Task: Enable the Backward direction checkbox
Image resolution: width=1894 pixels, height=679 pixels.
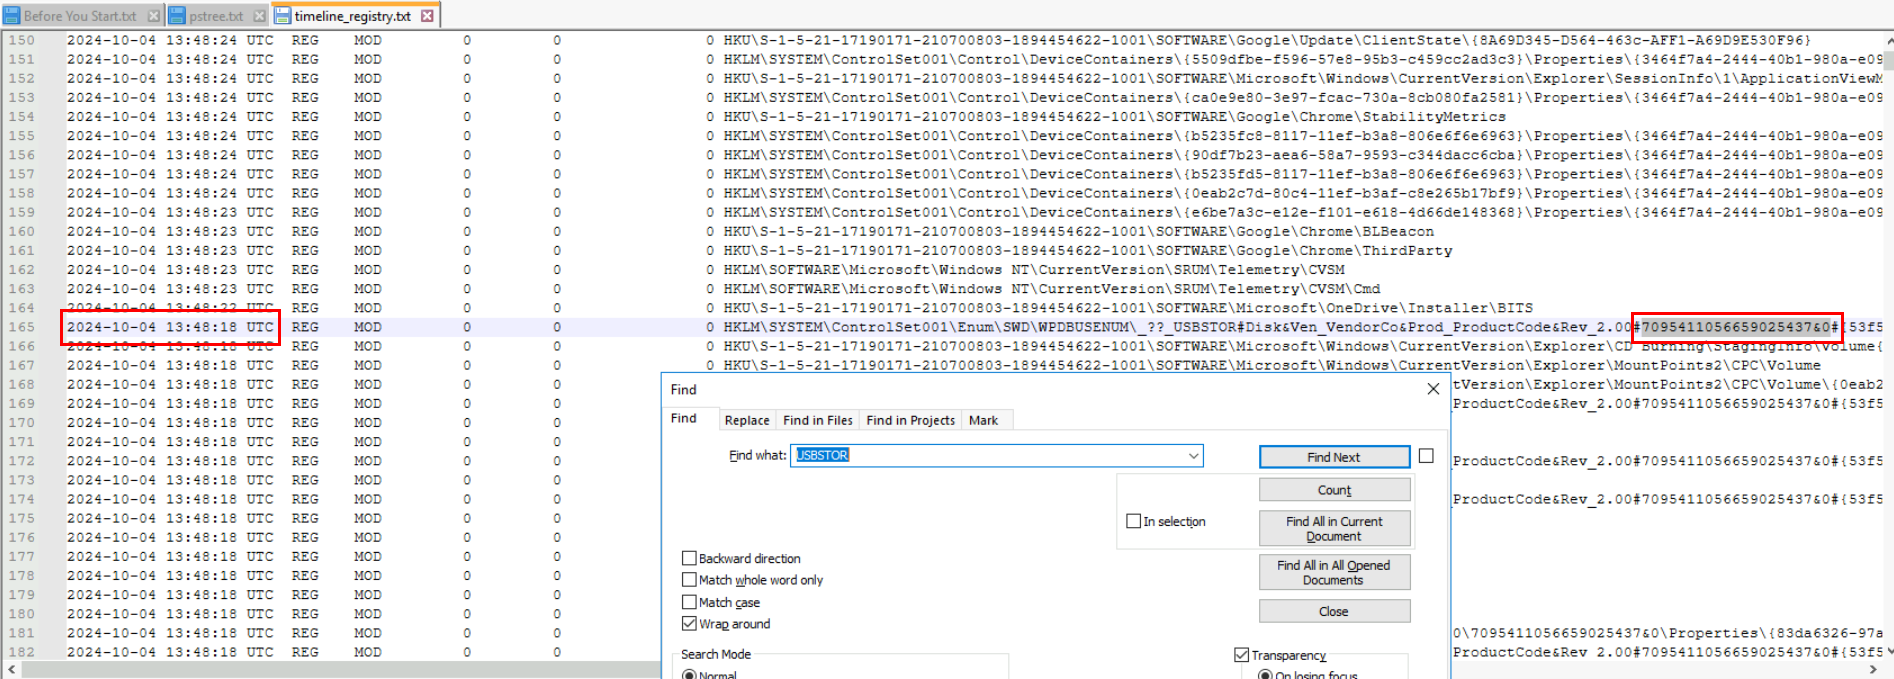Action: click(x=689, y=558)
